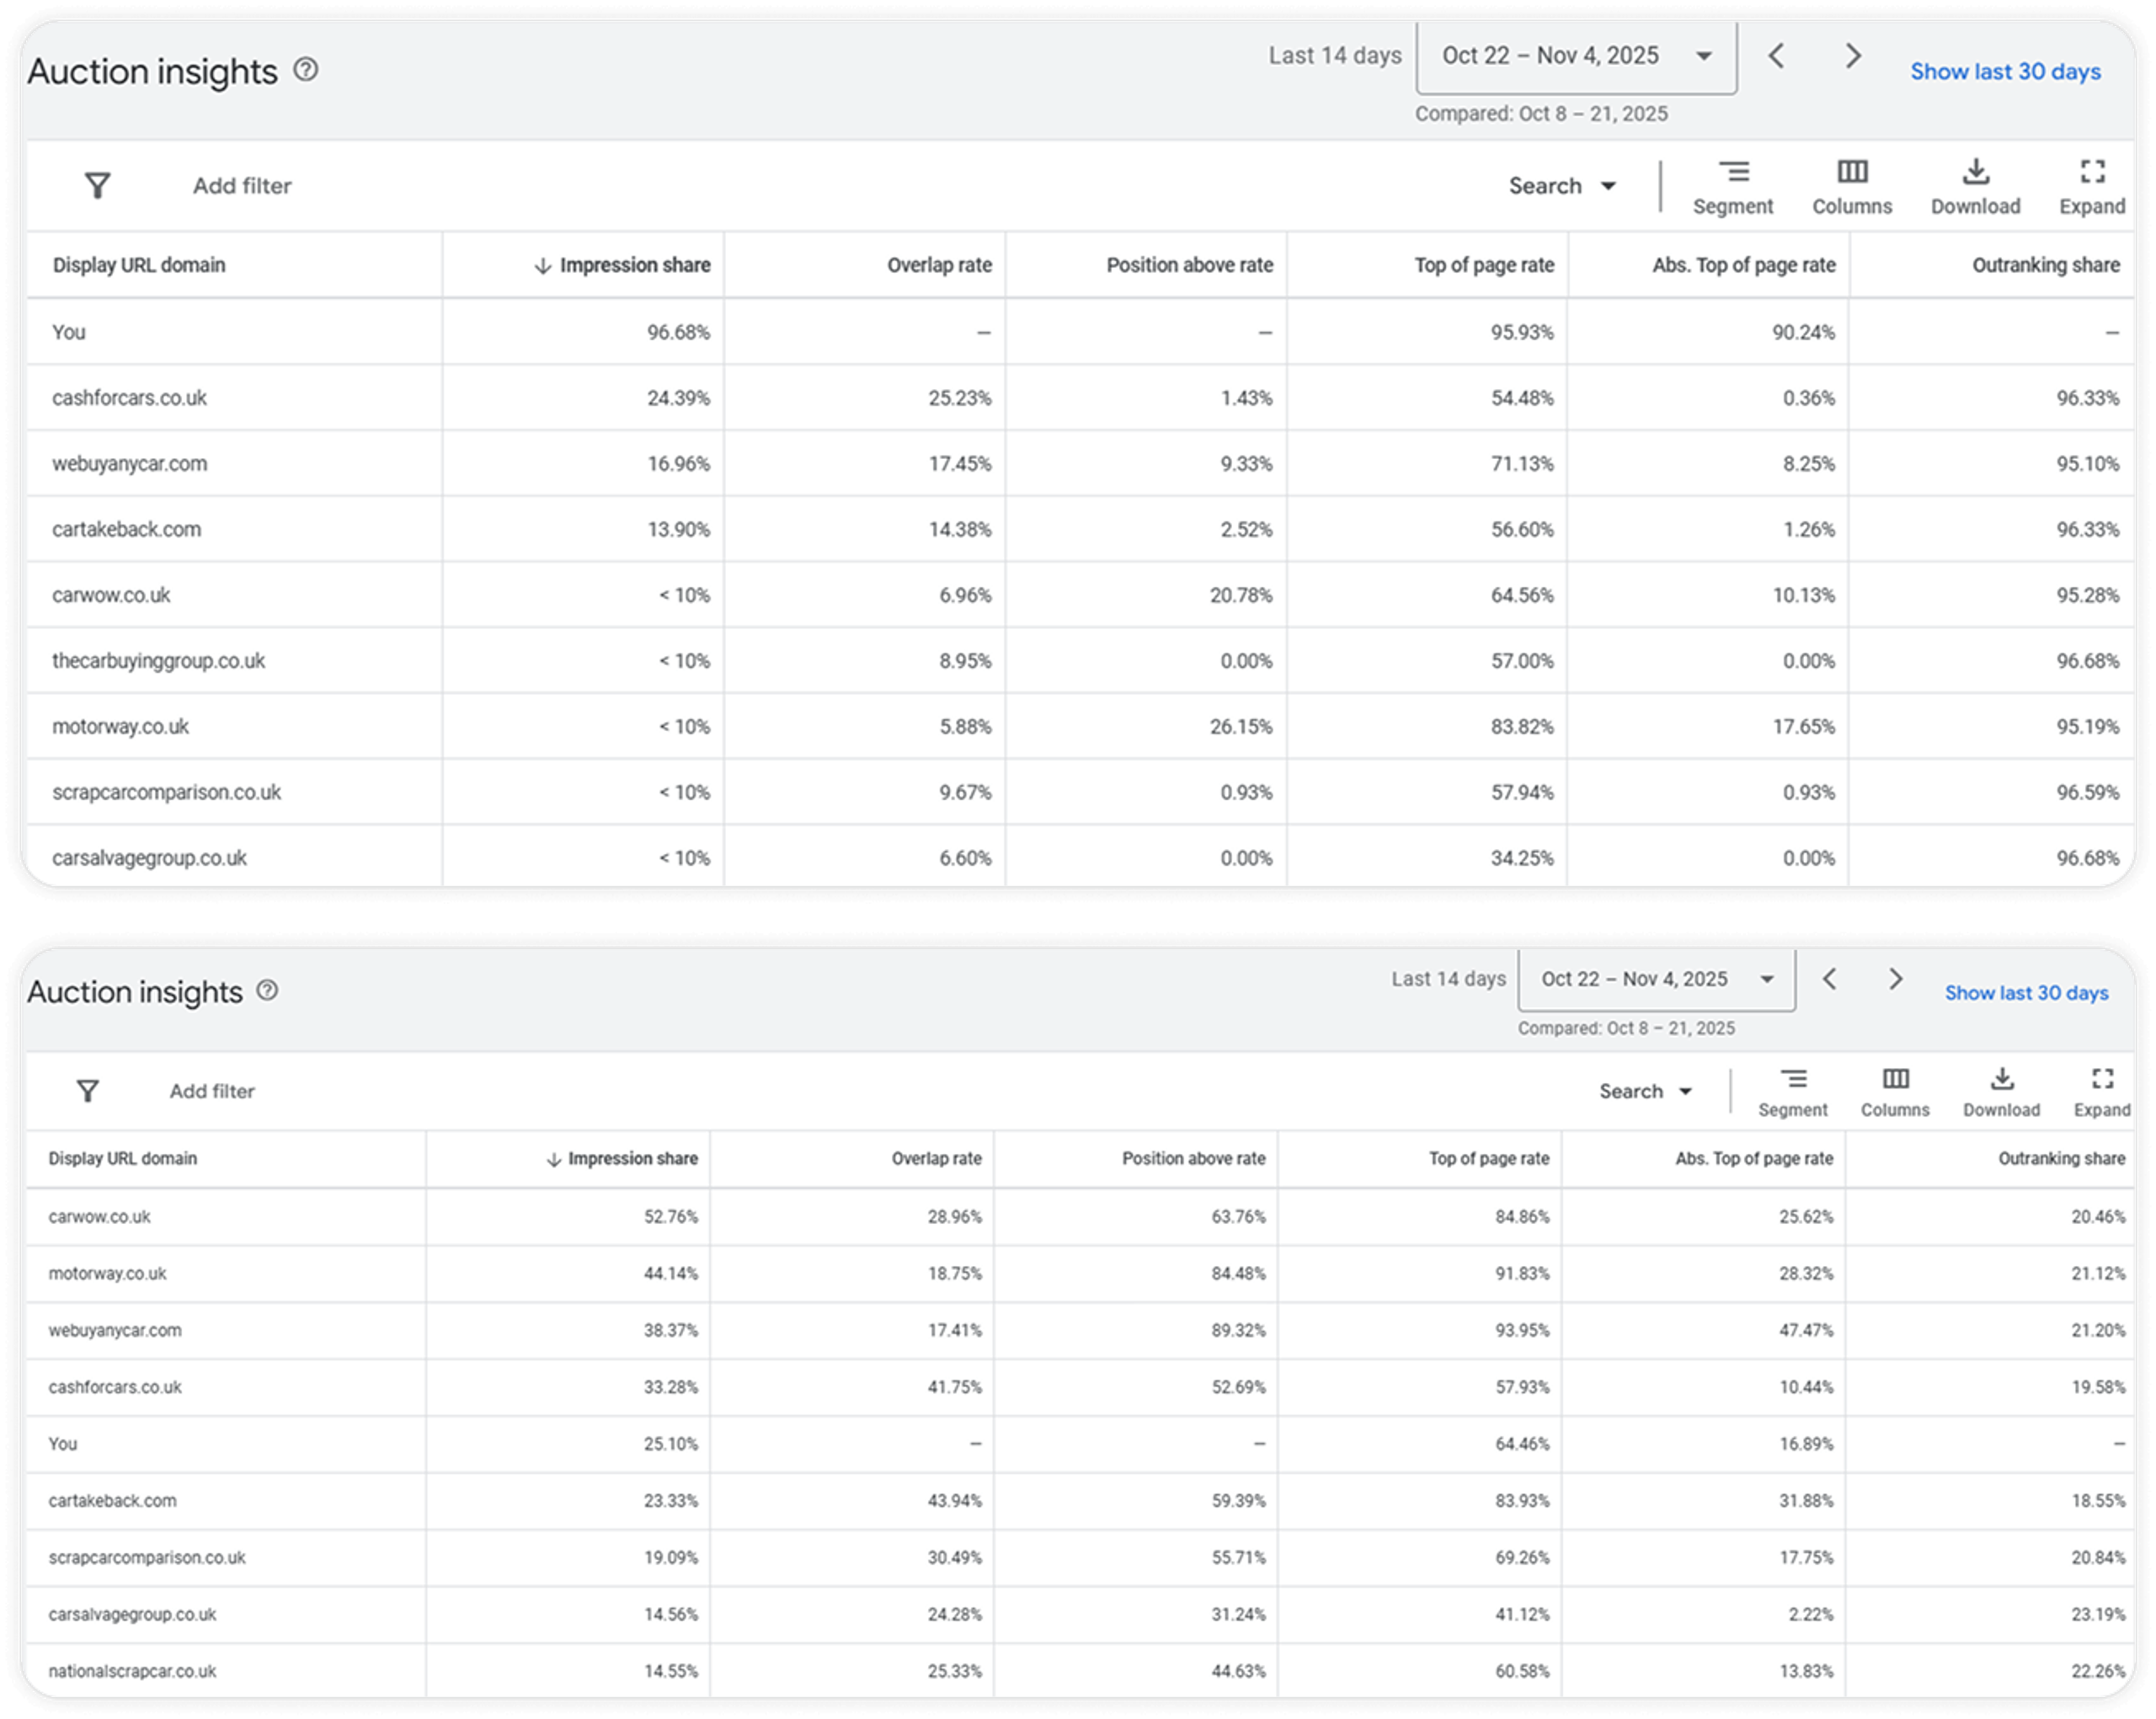Download the bottom auction insights table
Image resolution: width=2156 pixels, height=1719 pixels.
[x=2001, y=1093]
